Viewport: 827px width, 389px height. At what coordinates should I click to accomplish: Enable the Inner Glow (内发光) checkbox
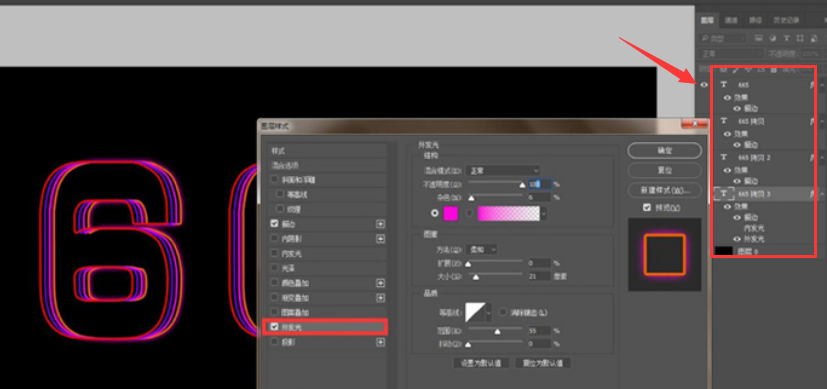[x=274, y=253]
